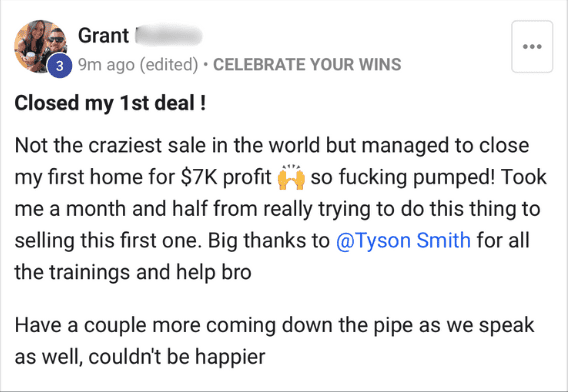Click the author name Grant
Image resolution: width=568 pixels, height=392 pixels.
click(103, 36)
